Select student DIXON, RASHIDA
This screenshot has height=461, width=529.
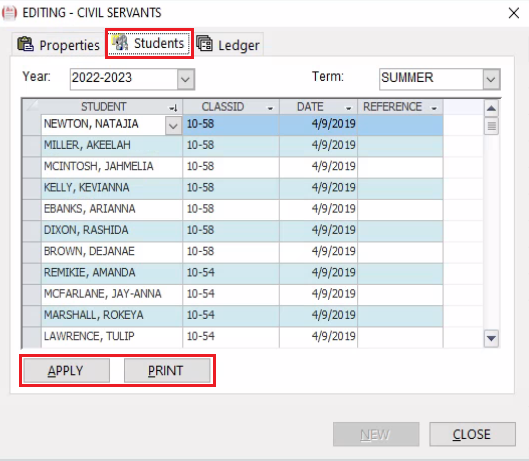112,230
